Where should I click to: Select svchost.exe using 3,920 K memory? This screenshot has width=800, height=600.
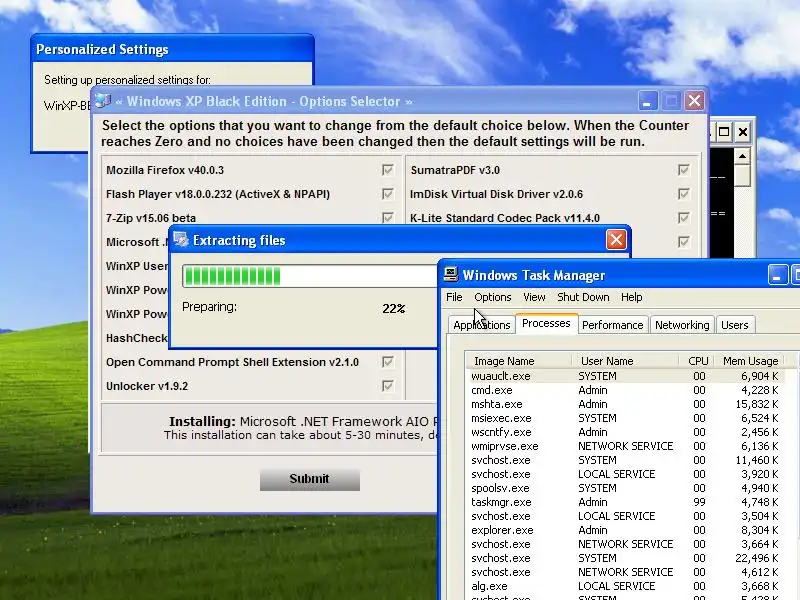(x=624, y=474)
